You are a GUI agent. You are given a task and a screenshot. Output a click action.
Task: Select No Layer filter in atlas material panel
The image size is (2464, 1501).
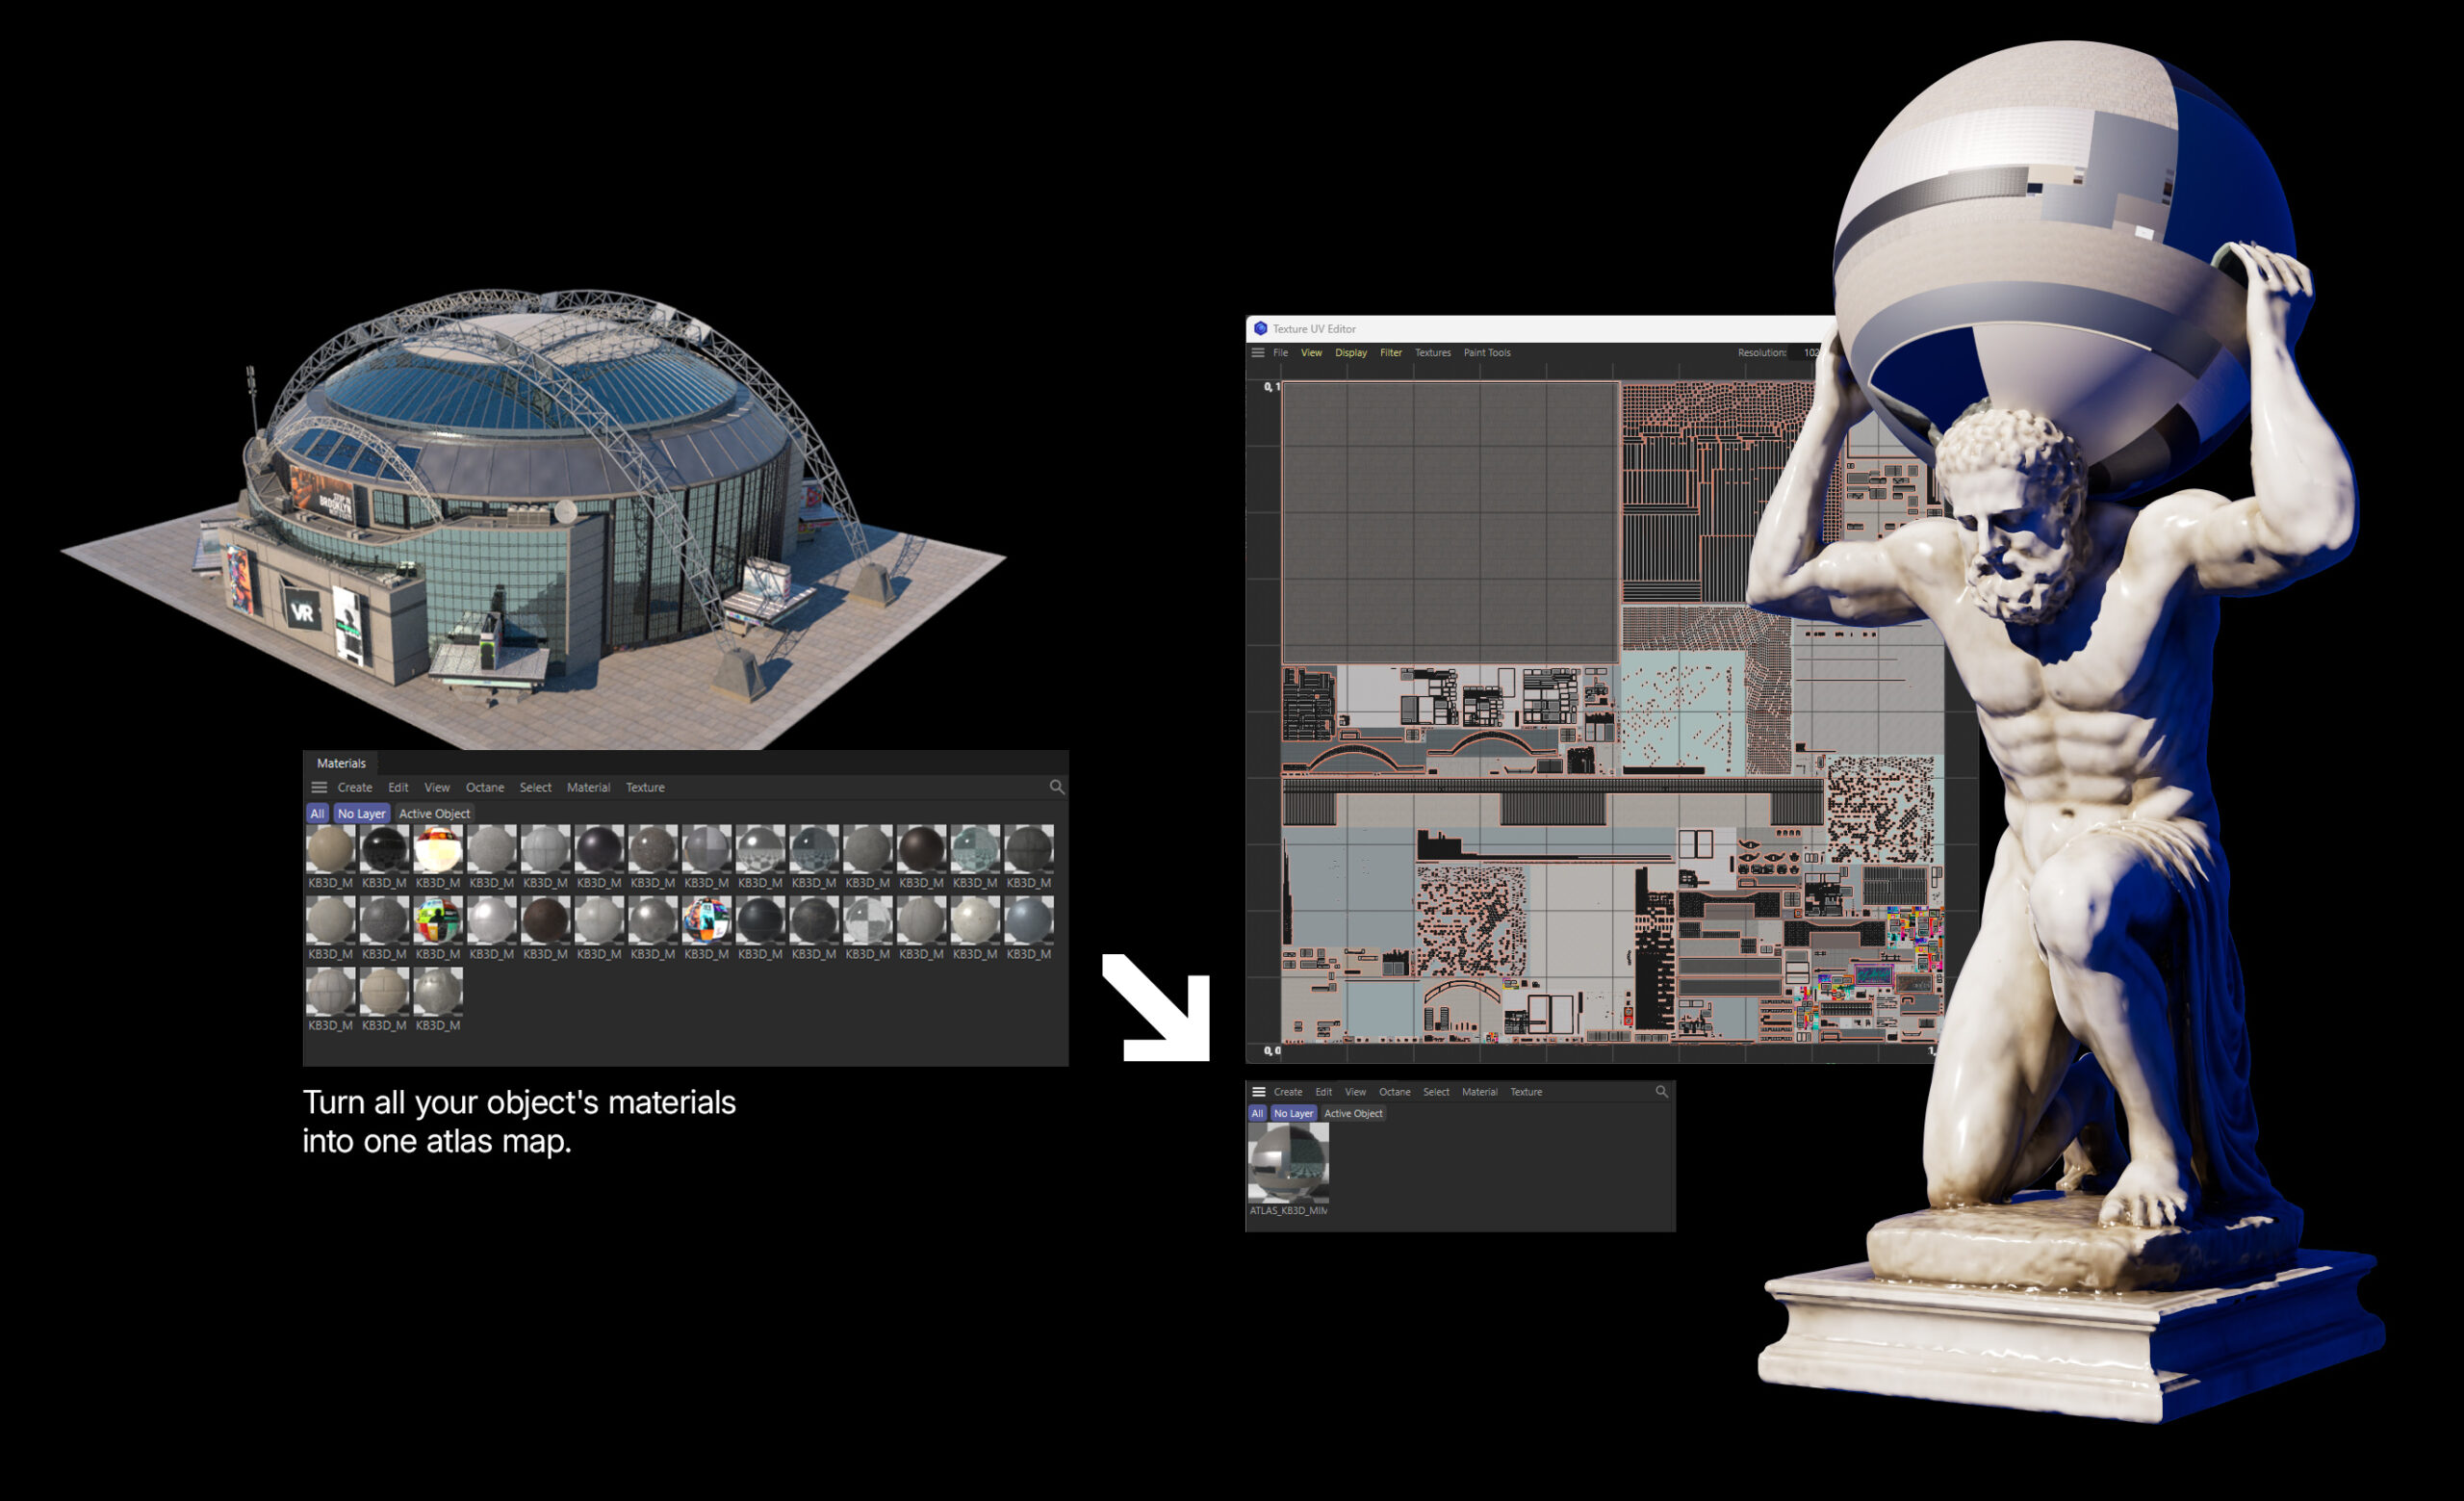pyautogui.click(x=1293, y=1113)
